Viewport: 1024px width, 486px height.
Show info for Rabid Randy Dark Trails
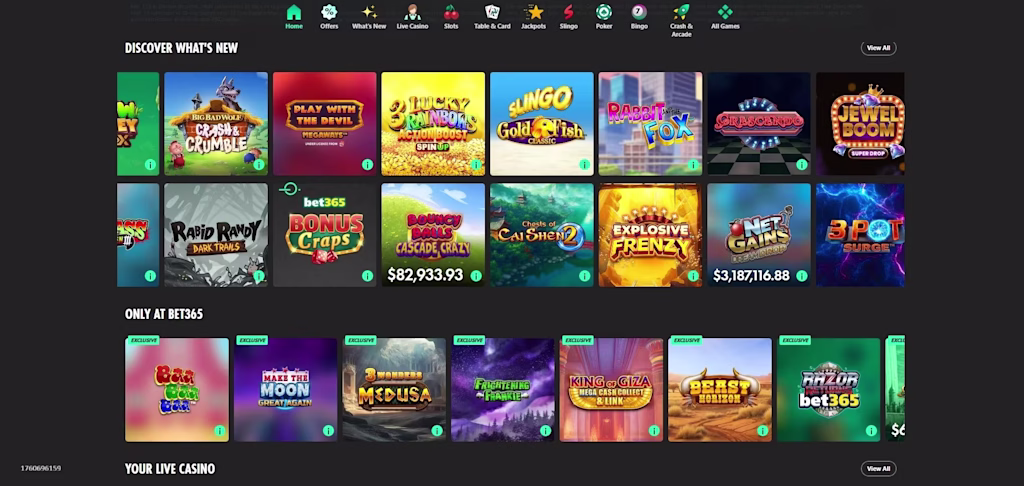(x=259, y=276)
